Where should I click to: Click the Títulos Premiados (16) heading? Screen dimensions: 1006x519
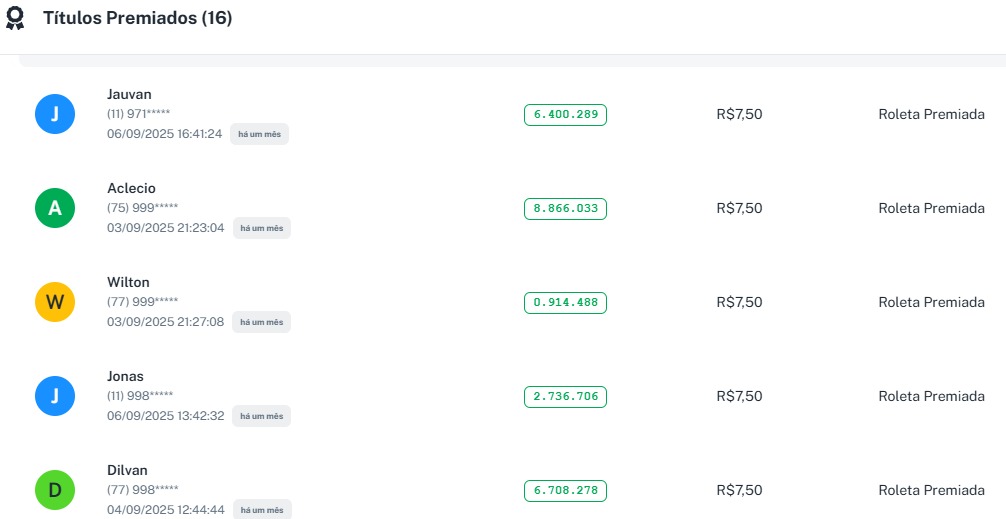137,18
